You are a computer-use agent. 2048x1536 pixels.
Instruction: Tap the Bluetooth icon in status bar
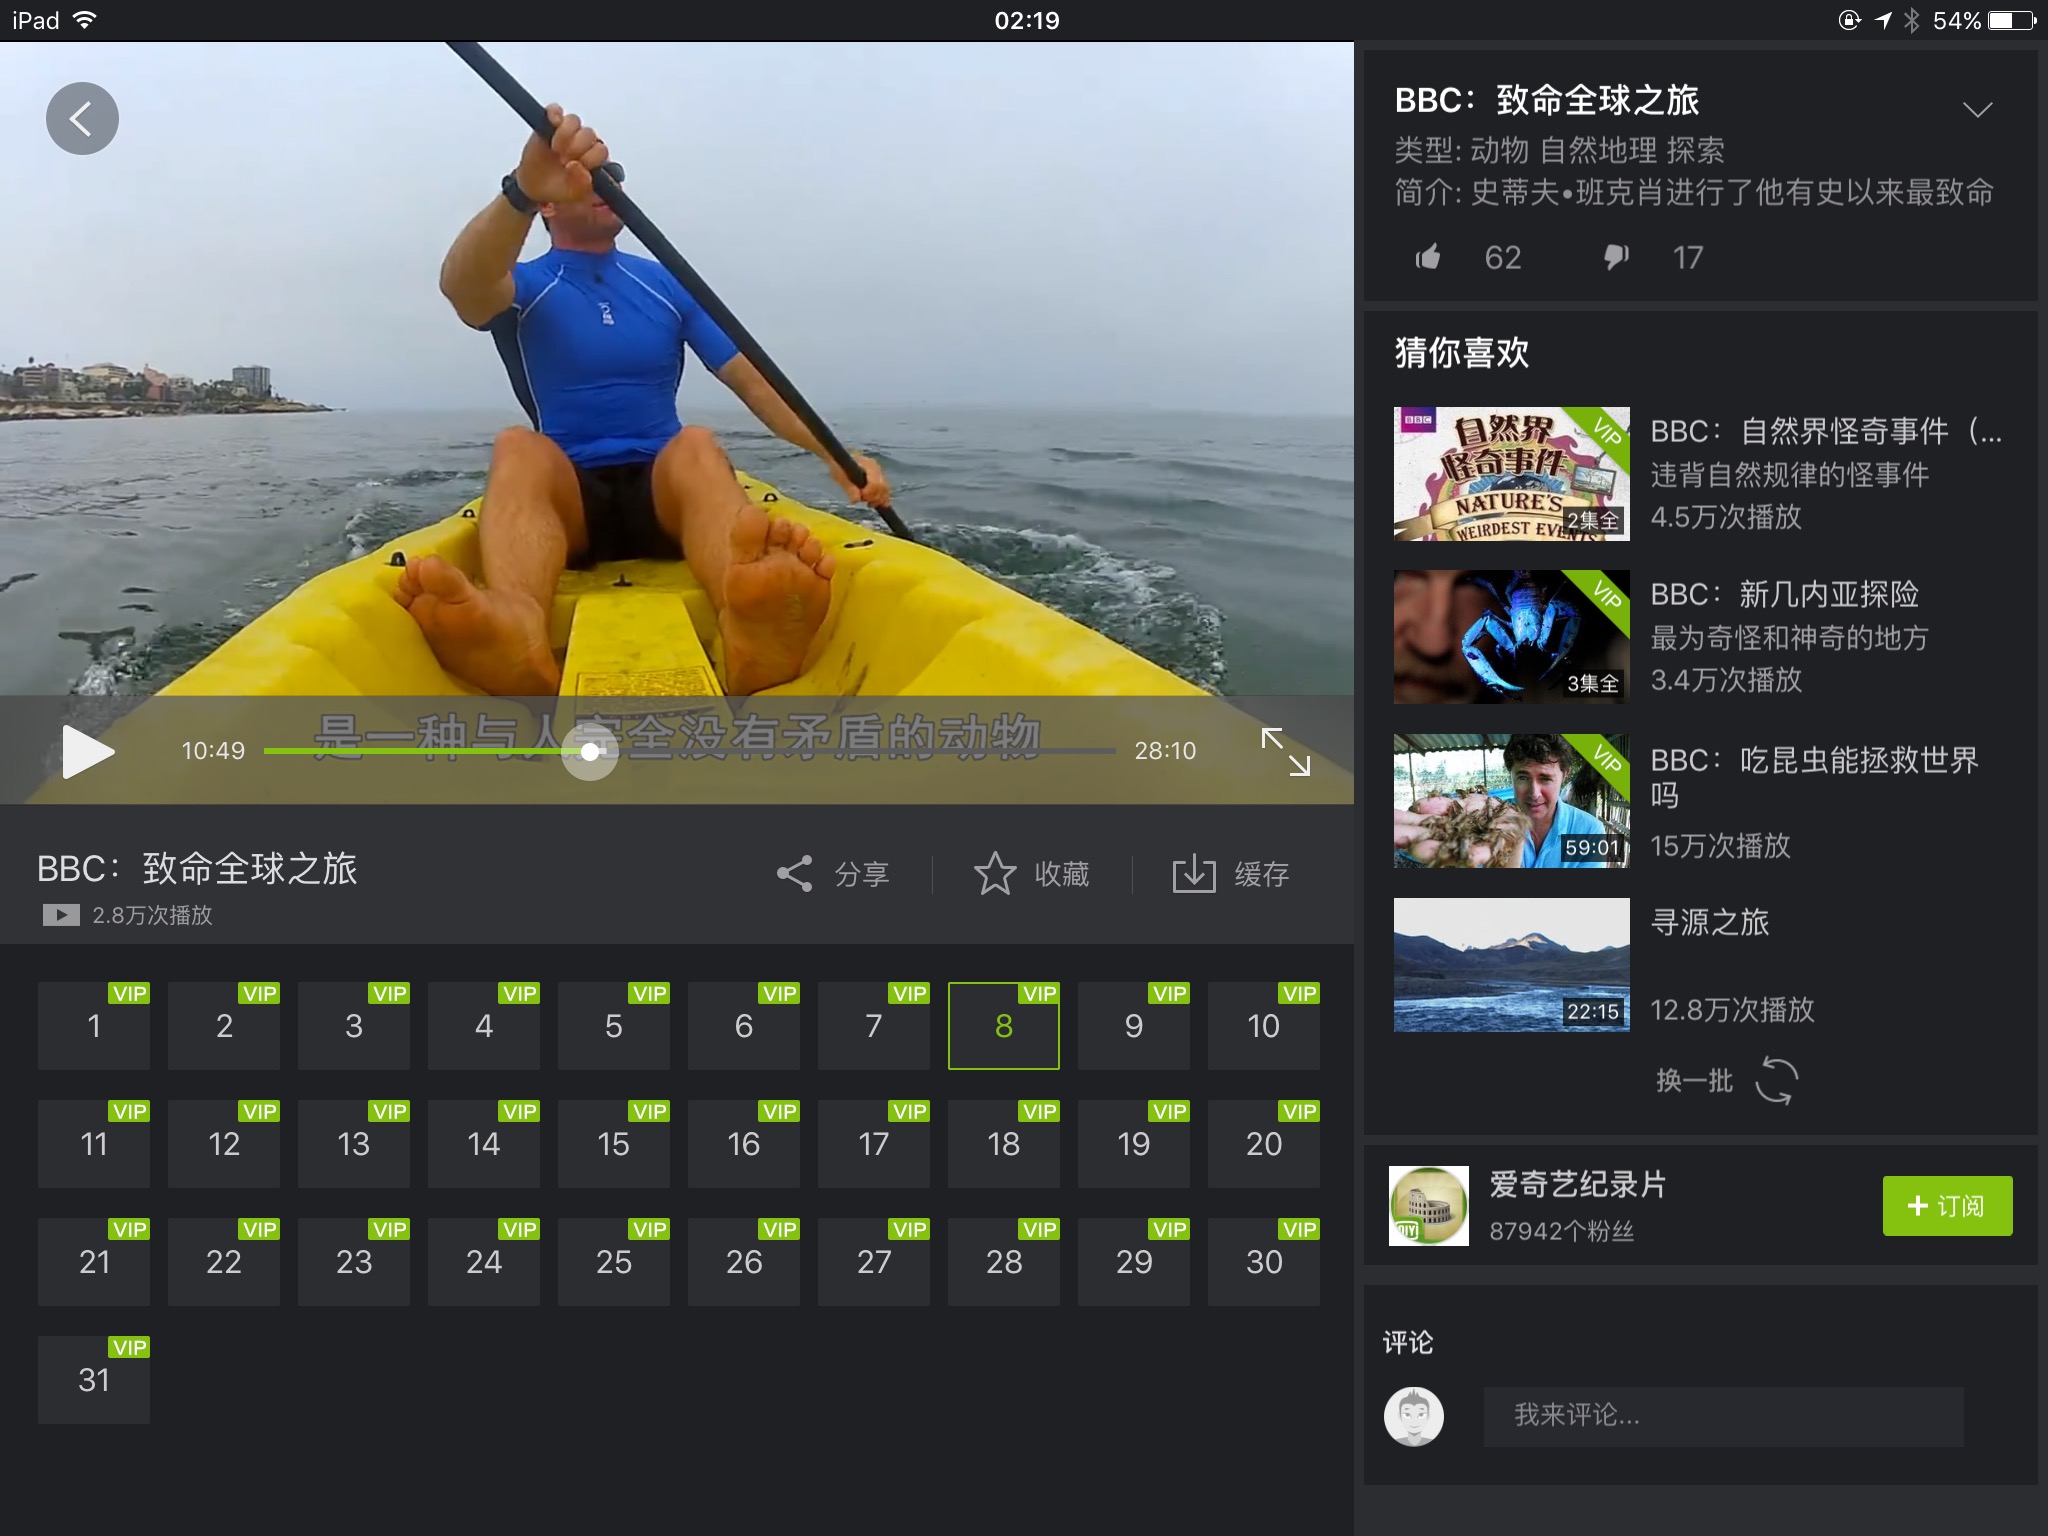pos(1911,20)
